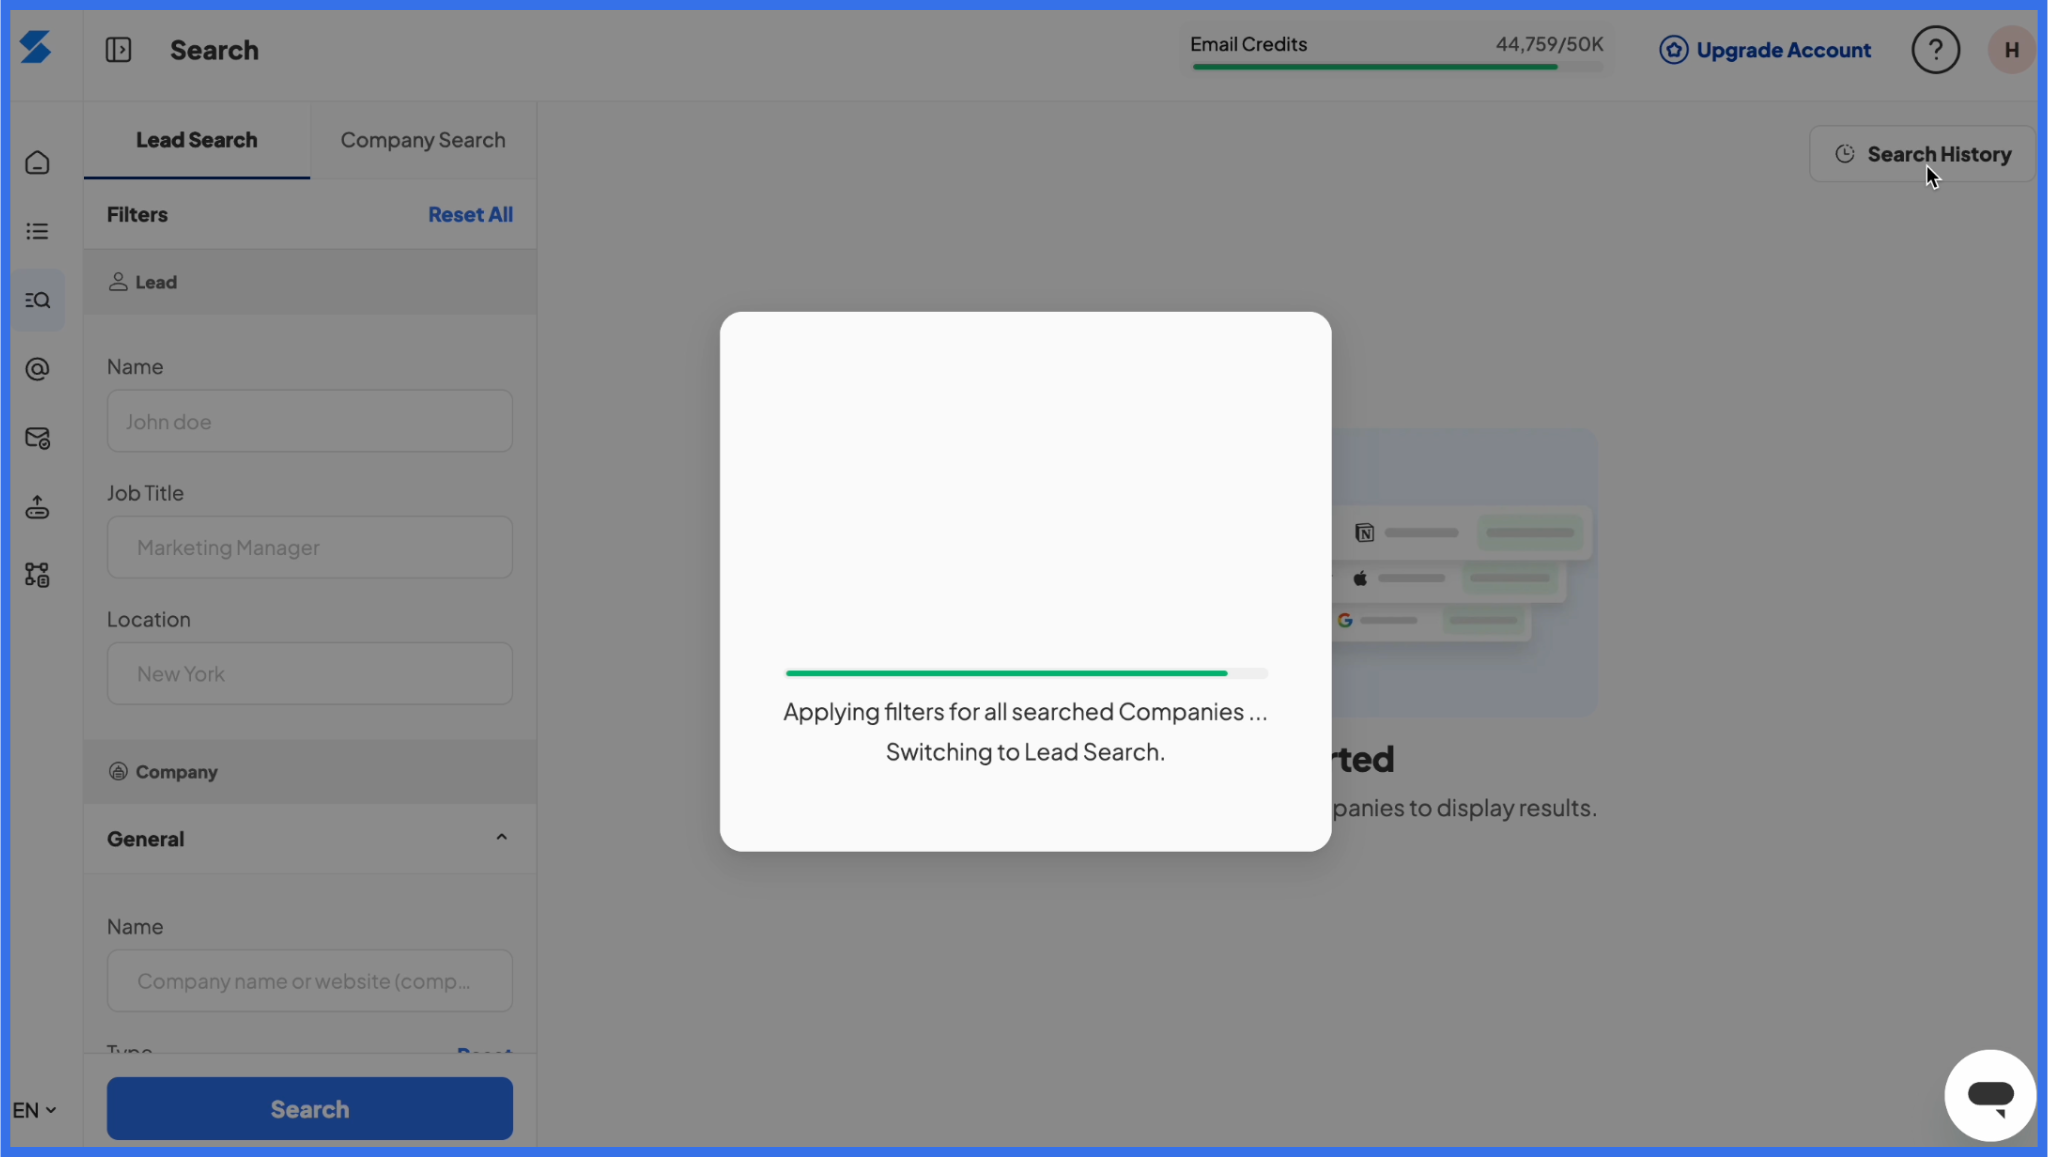Open the email finder @ icon

click(x=37, y=369)
